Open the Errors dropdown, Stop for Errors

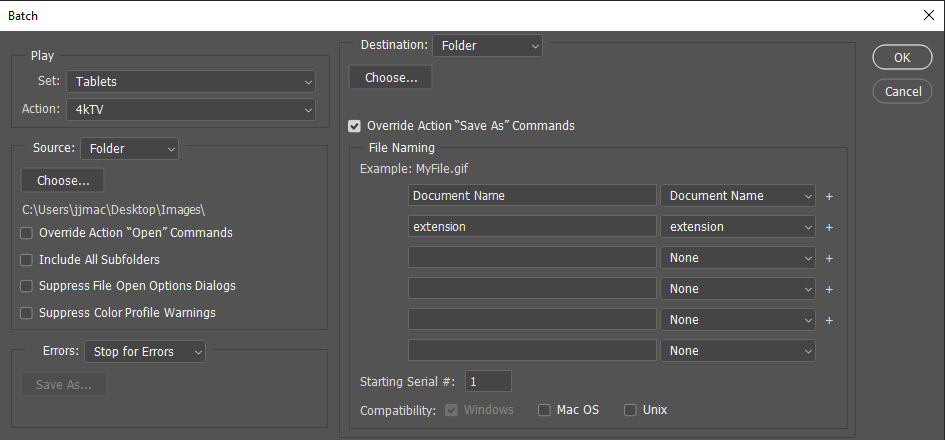click(x=144, y=351)
